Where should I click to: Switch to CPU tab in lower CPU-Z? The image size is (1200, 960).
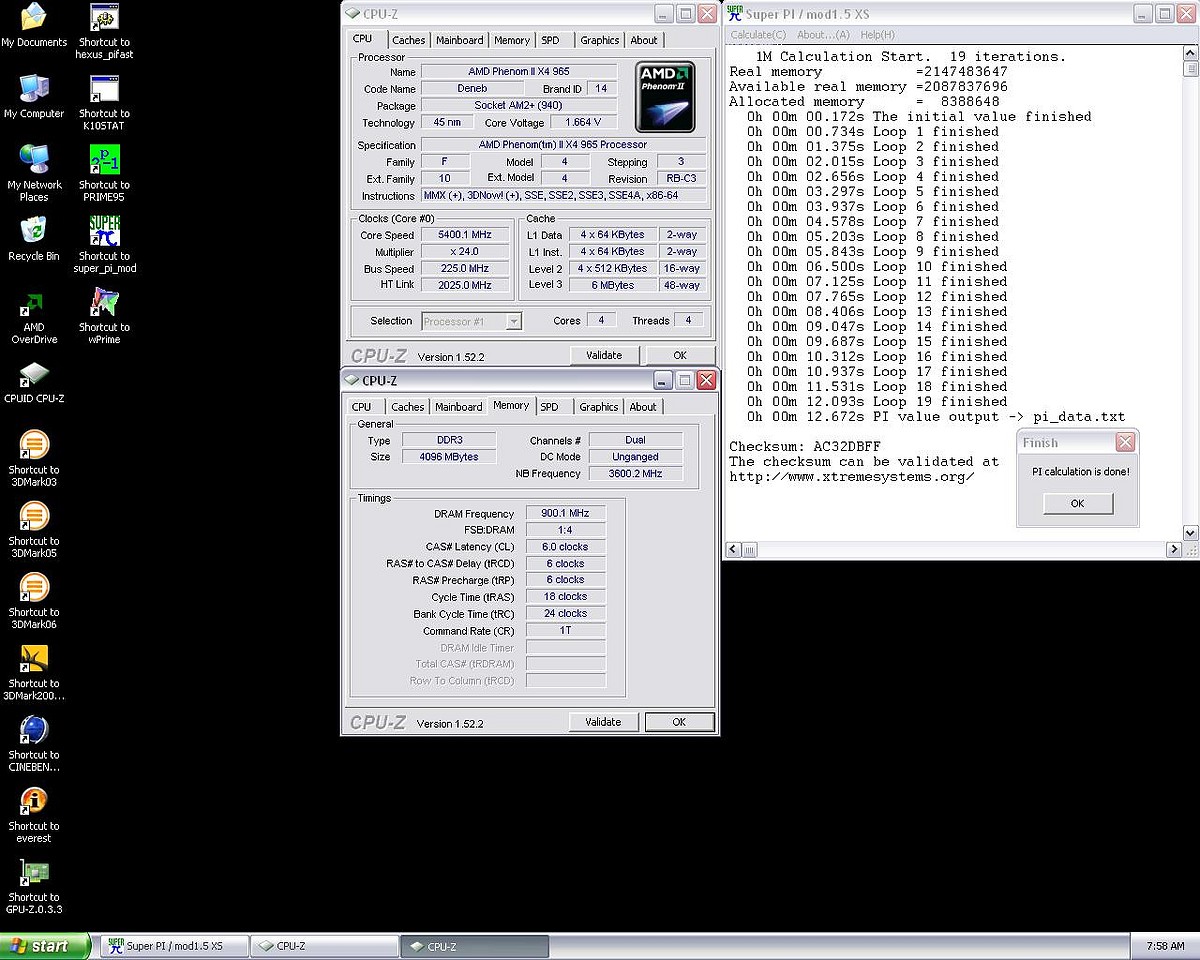(x=362, y=407)
